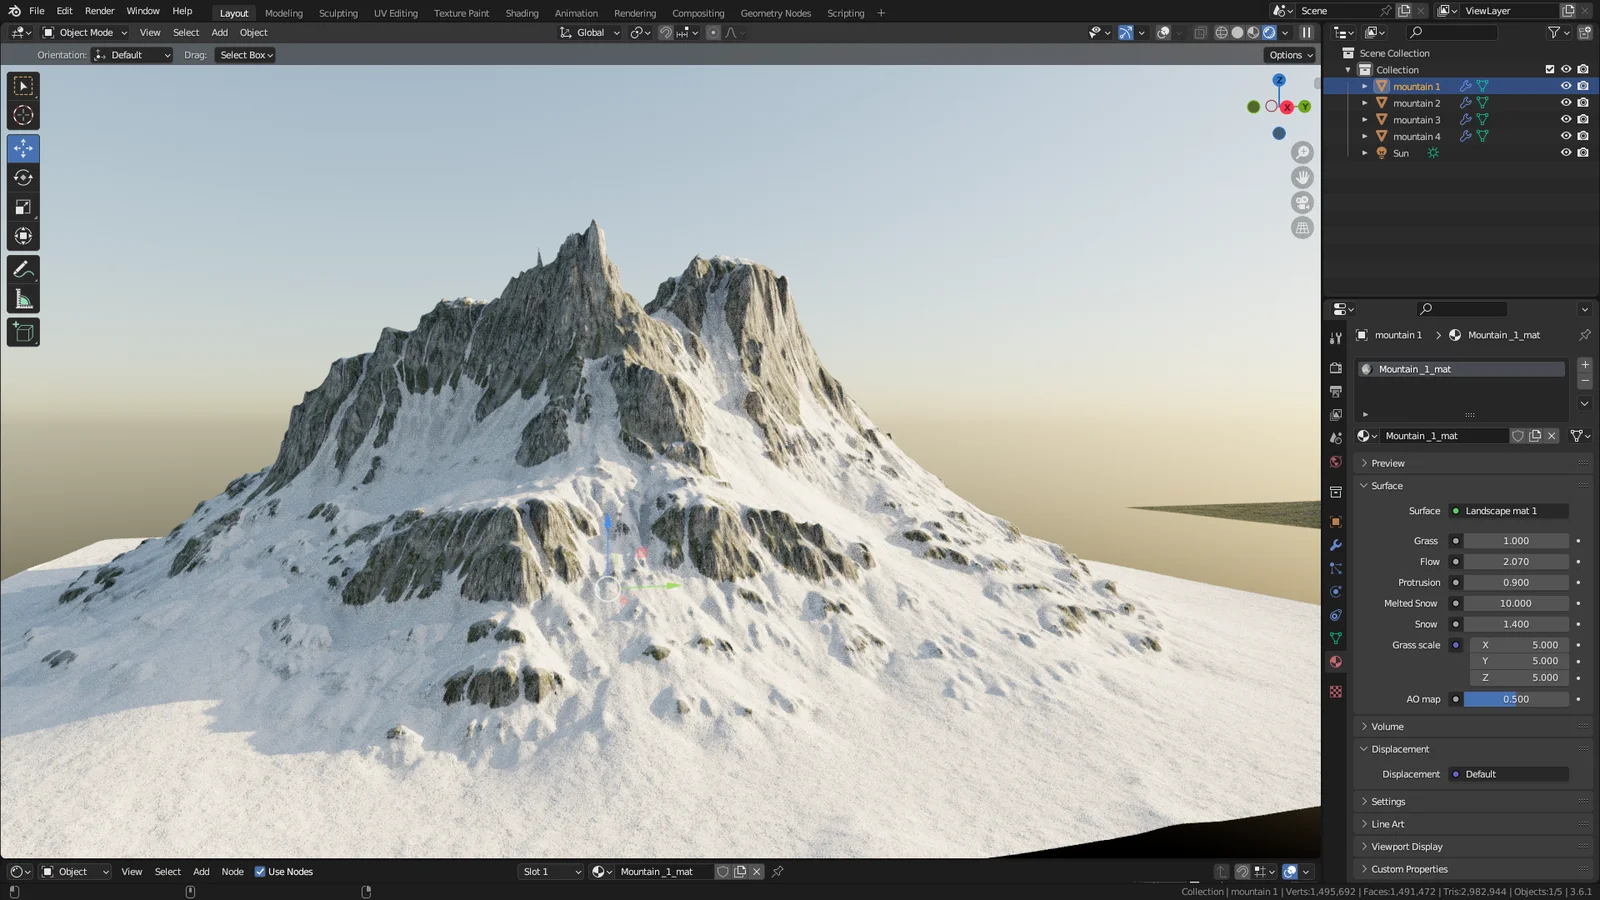1600x900 pixels.
Task: Open the Particle properties tab
Action: pos(1336,566)
